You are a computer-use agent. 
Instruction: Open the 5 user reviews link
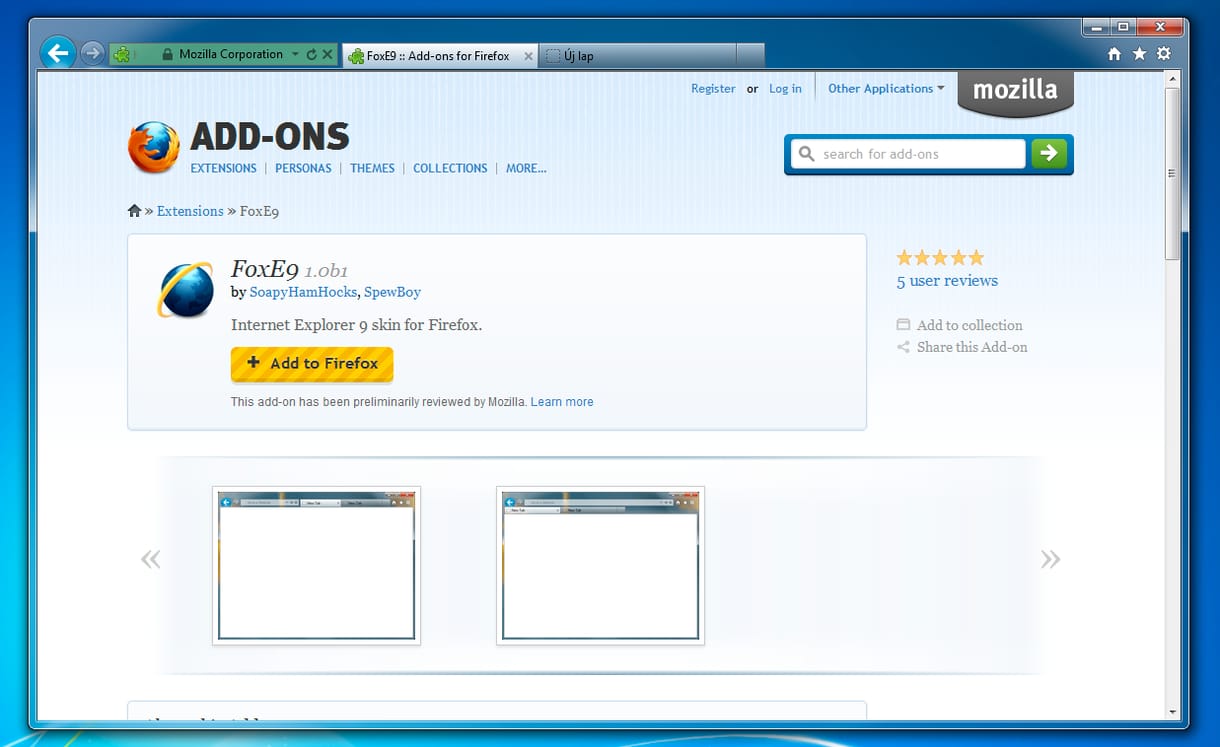(x=947, y=281)
